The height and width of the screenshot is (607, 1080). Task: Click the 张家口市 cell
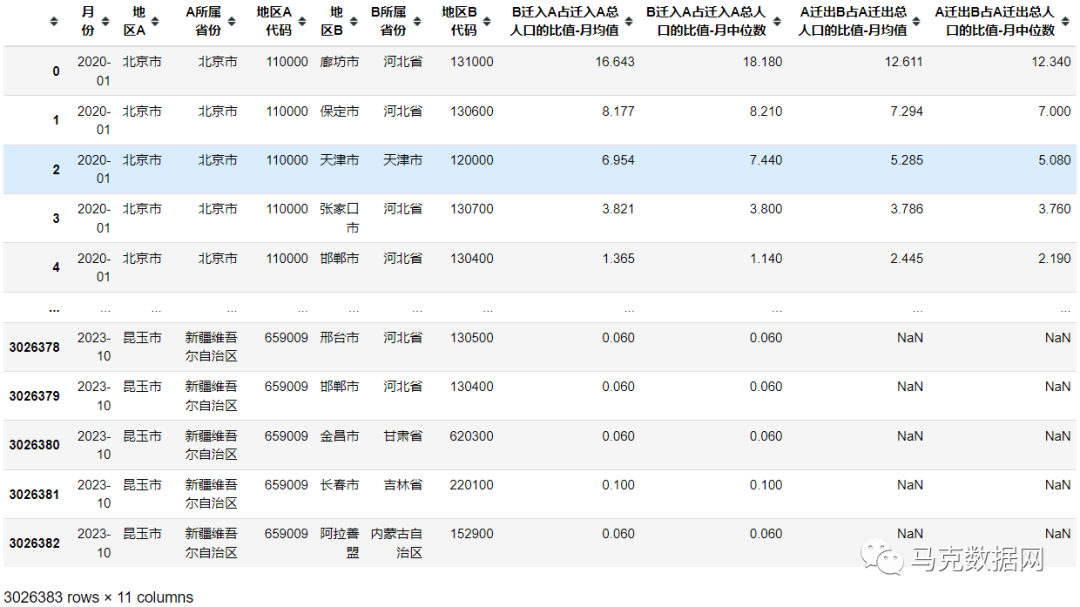pyautogui.click(x=340, y=218)
